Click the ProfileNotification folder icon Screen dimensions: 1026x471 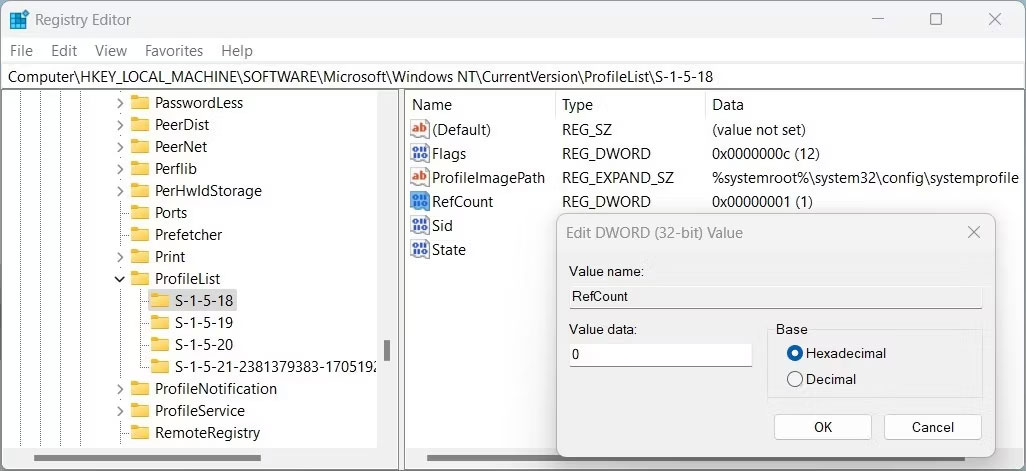point(139,389)
